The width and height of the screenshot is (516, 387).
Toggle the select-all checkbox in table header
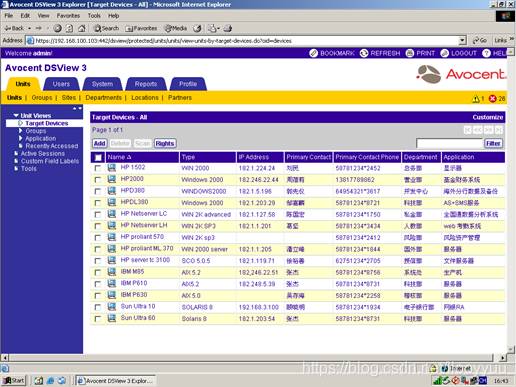point(98,157)
